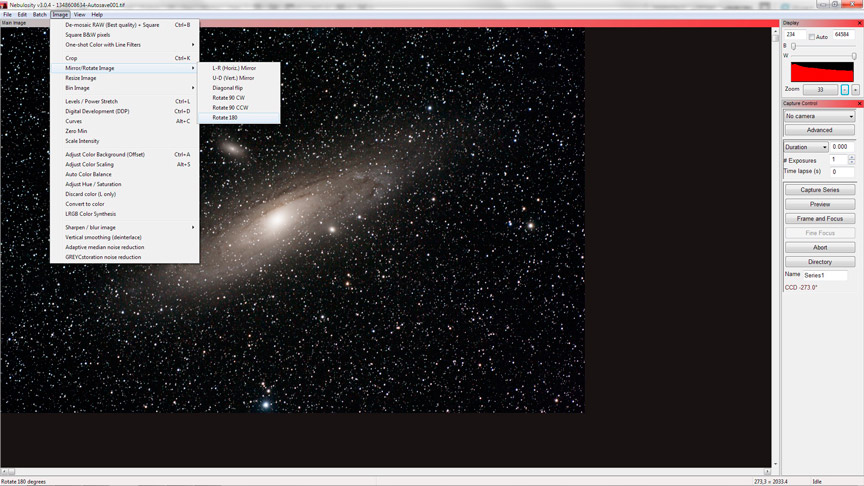Click the Capture Series button
Viewport: 864px width, 486px height.
point(819,190)
